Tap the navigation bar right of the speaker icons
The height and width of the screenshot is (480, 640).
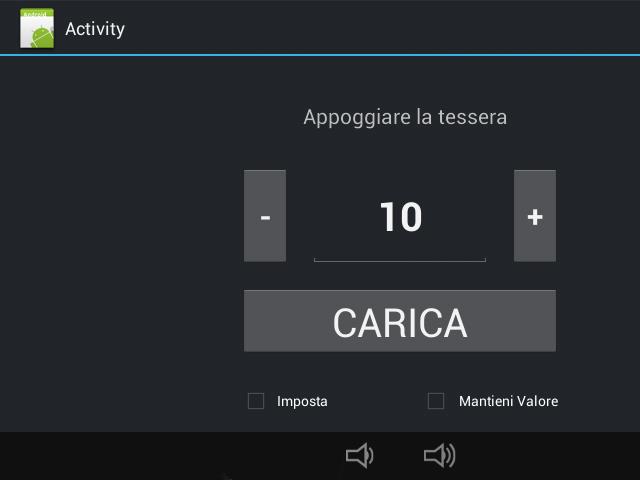(549, 456)
